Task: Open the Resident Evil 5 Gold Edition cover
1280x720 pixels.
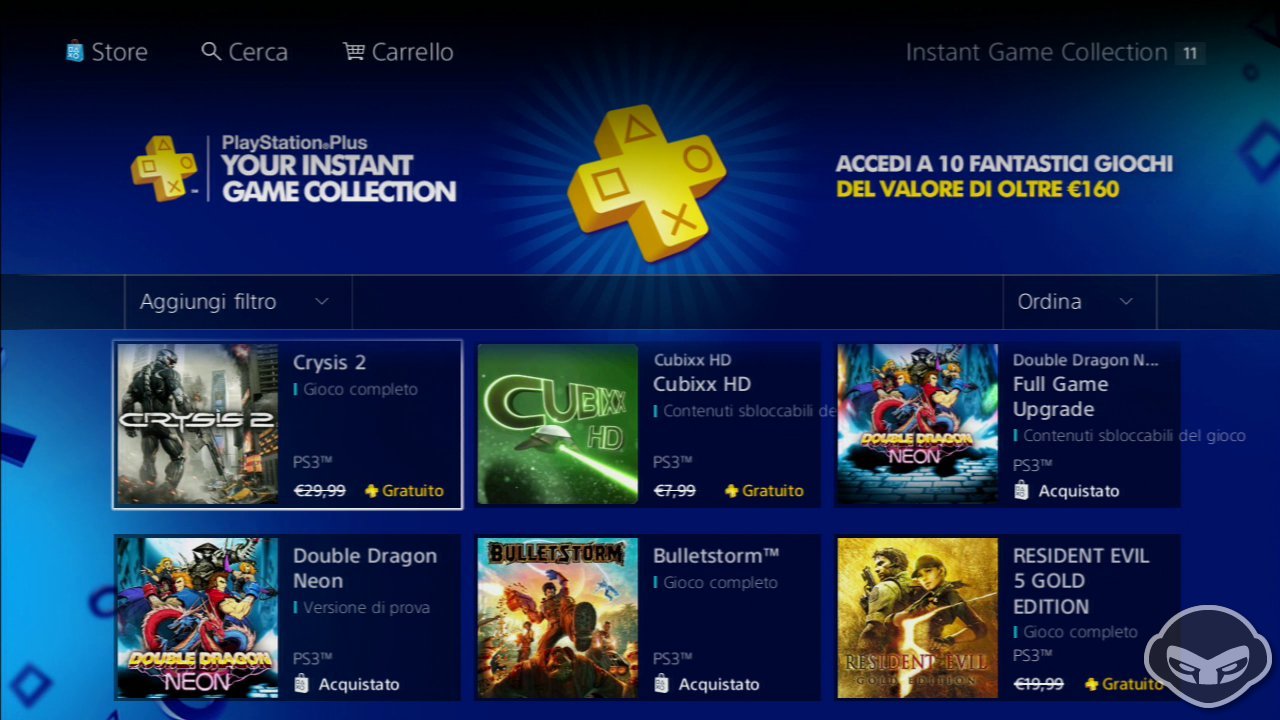Action: pos(918,618)
